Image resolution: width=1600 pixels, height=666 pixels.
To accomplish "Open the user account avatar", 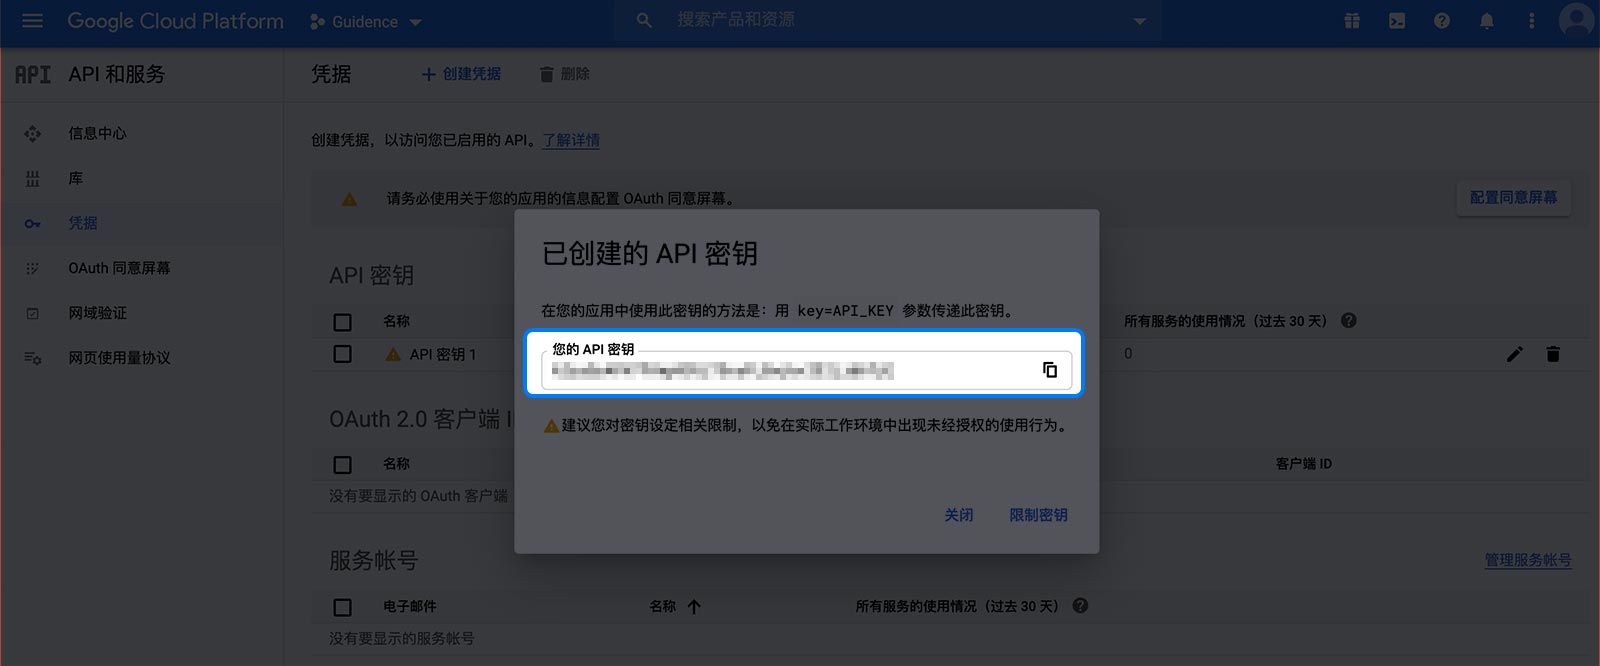I will 1577,20.
